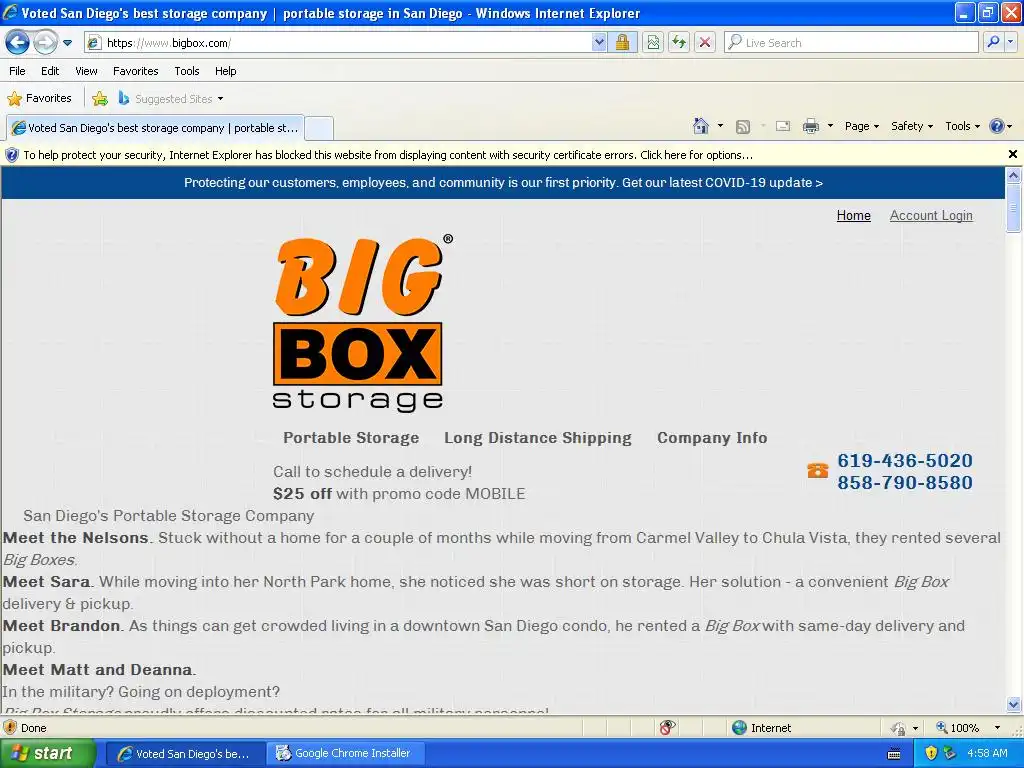The image size is (1024, 768).
Task: Open the Favorites star button
Action: point(39,99)
